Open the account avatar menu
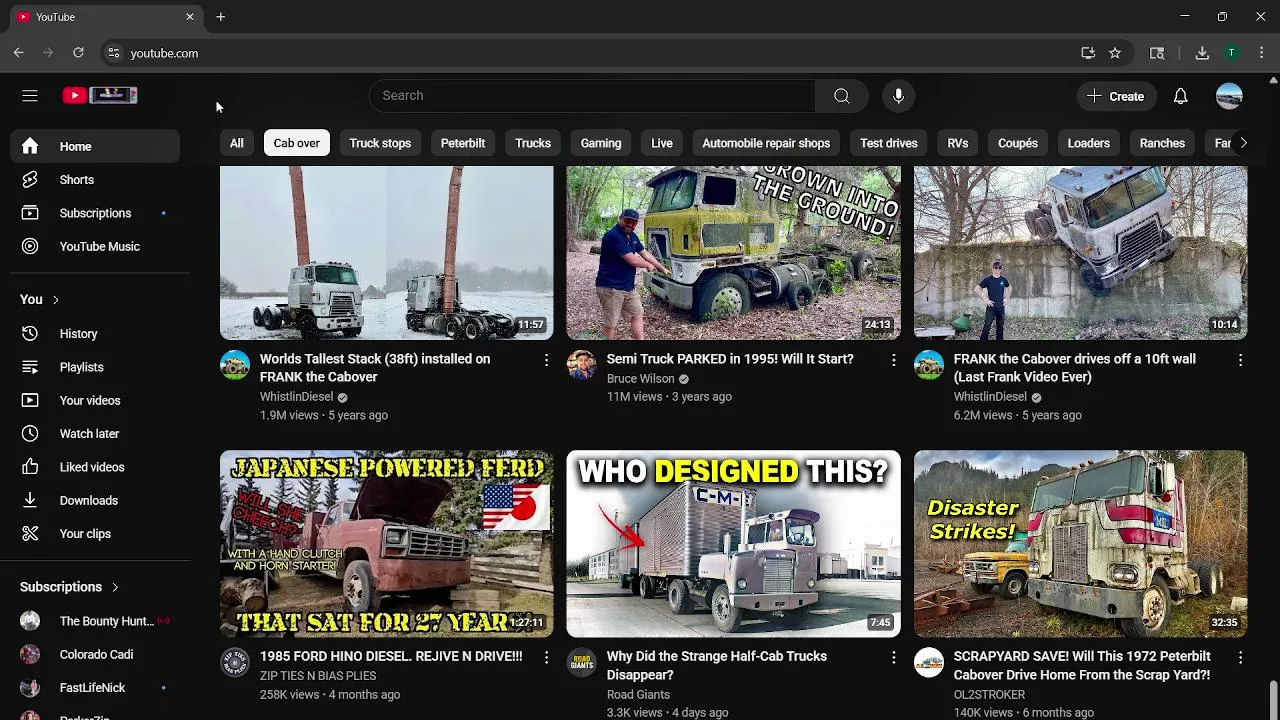Image resolution: width=1280 pixels, height=720 pixels. pyautogui.click(x=1229, y=96)
